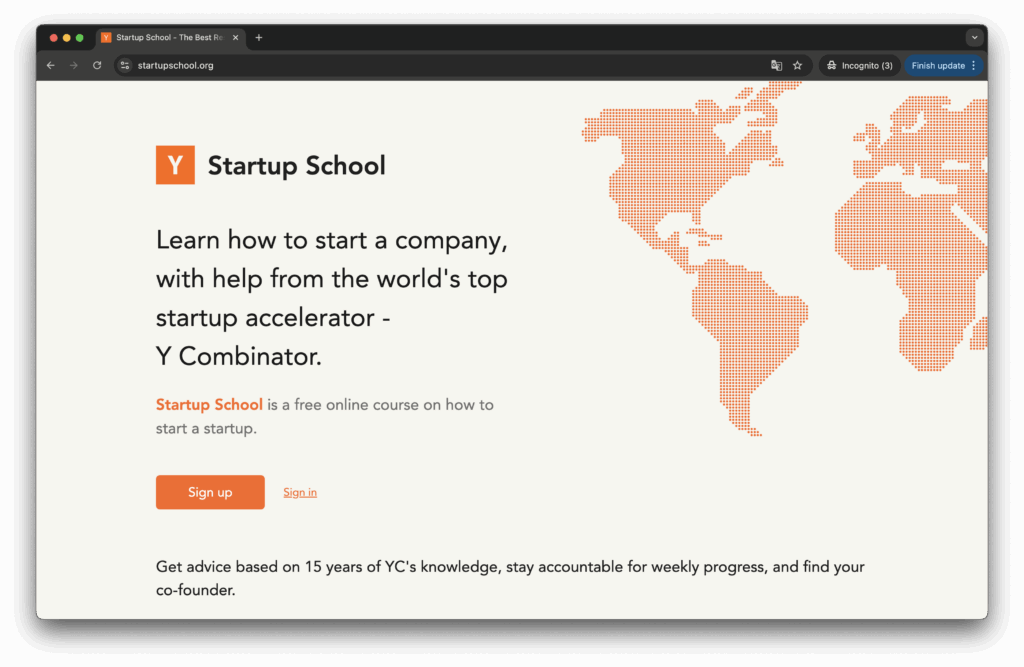The width and height of the screenshot is (1024, 667).
Task: Open the Chrome three-dot menu
Action: pos(974,65)
